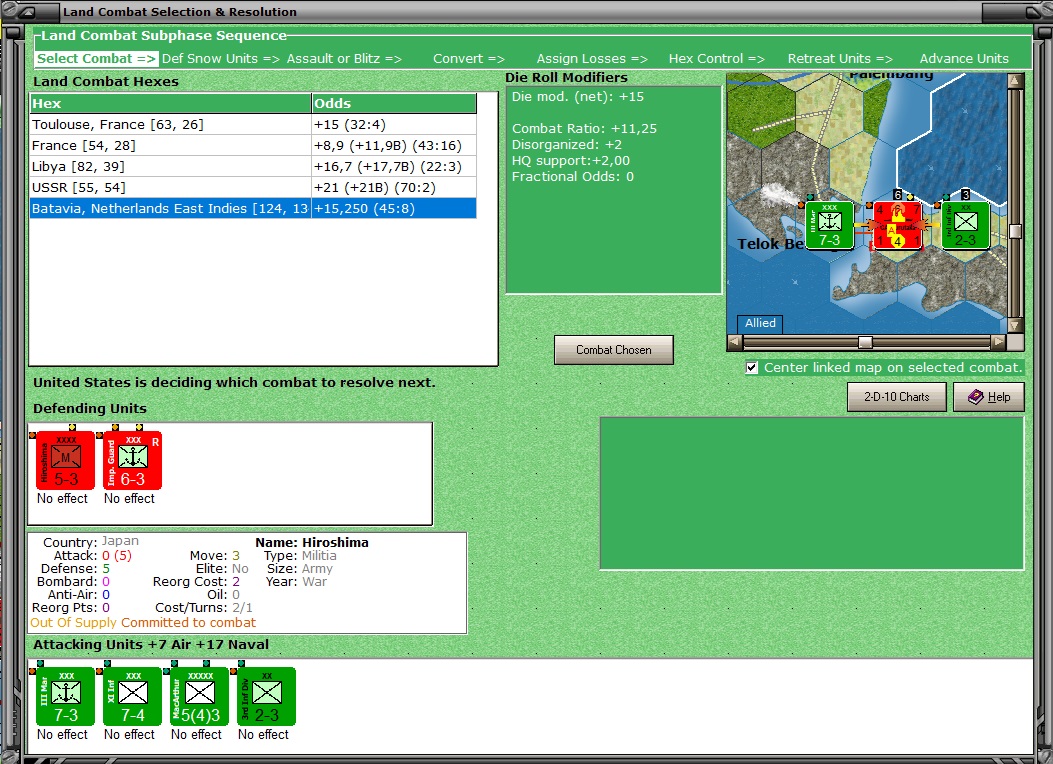Click the +16,7 (+17,7B) (22:3) odds cell

[394, 166]
